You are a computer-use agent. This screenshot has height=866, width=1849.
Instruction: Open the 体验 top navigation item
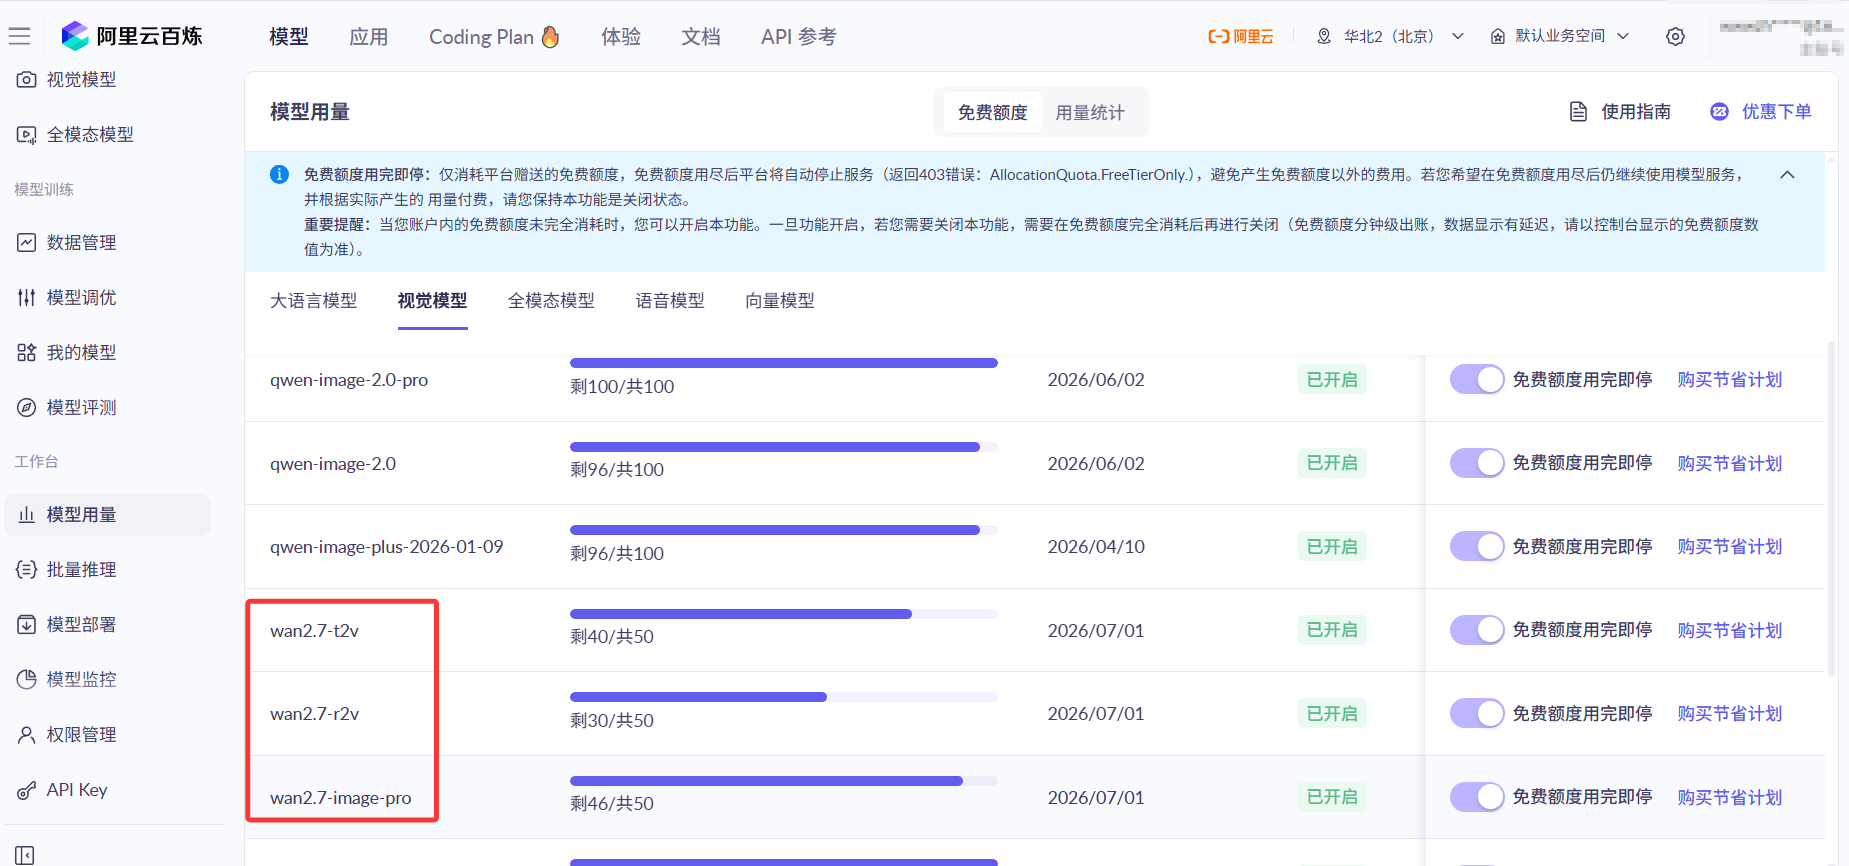pyautogui.click(x=621, y=37)
